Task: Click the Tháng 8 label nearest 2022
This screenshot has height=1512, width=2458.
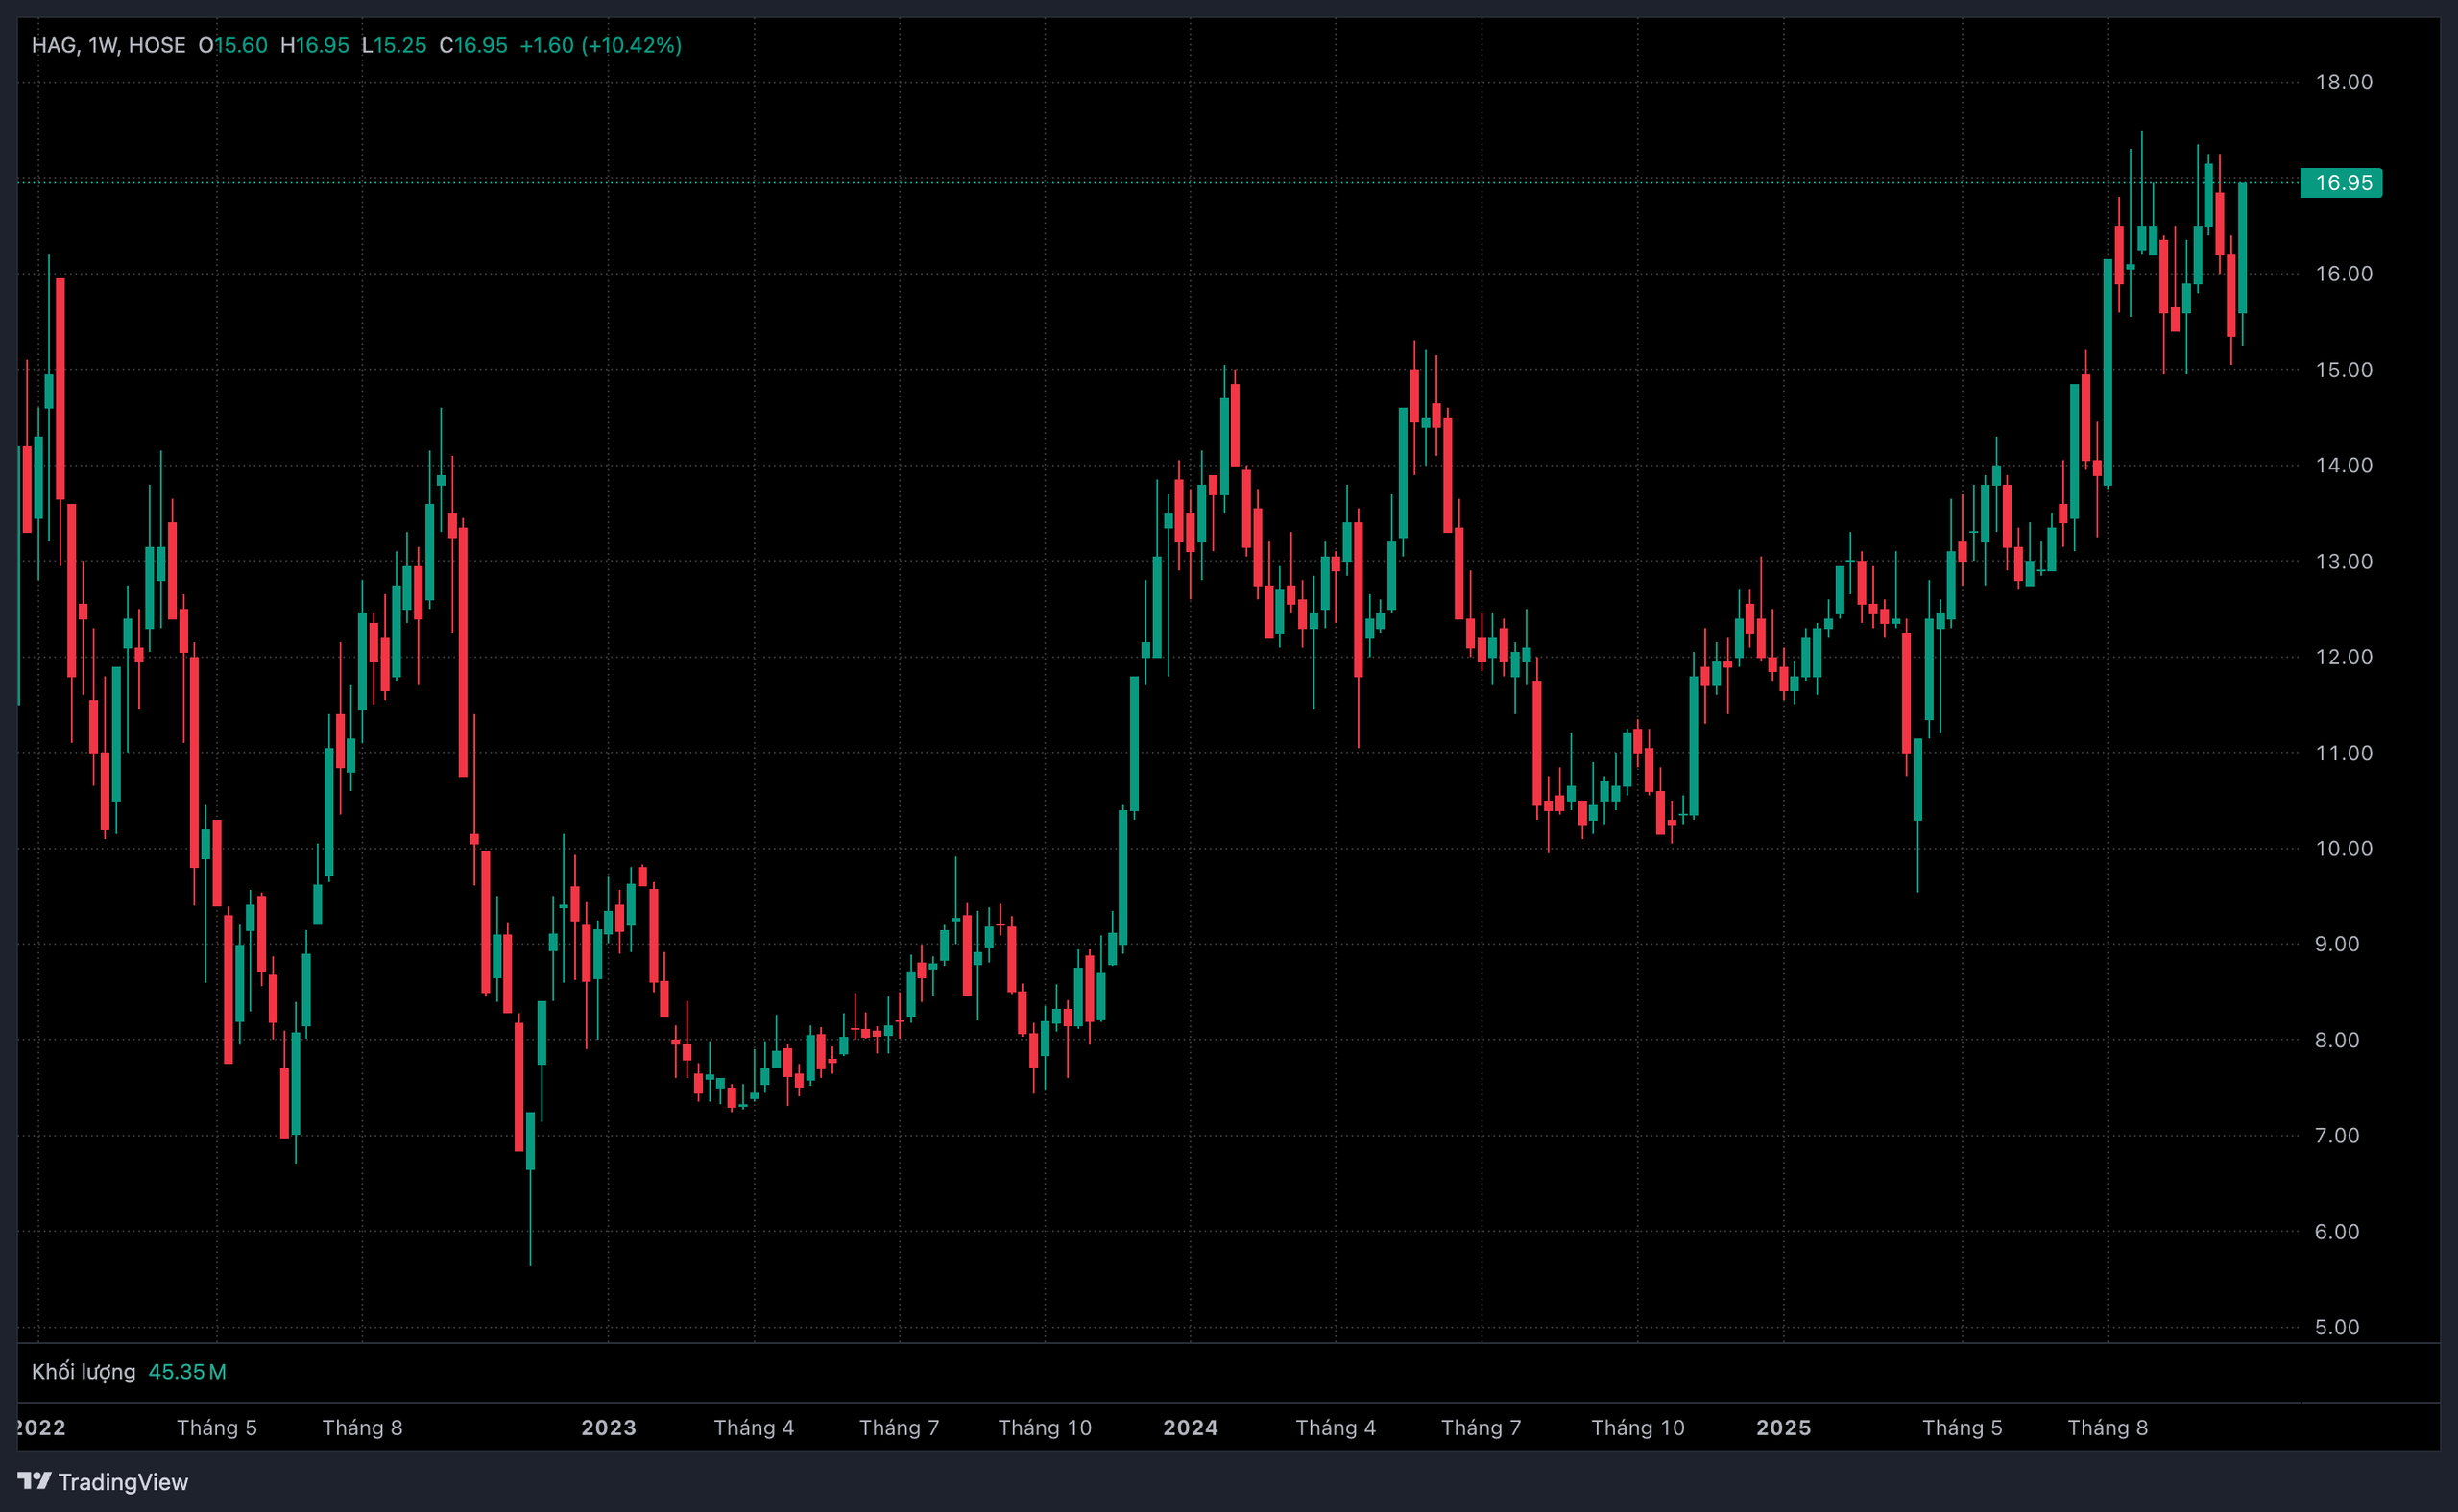Action: (362, 1427)
